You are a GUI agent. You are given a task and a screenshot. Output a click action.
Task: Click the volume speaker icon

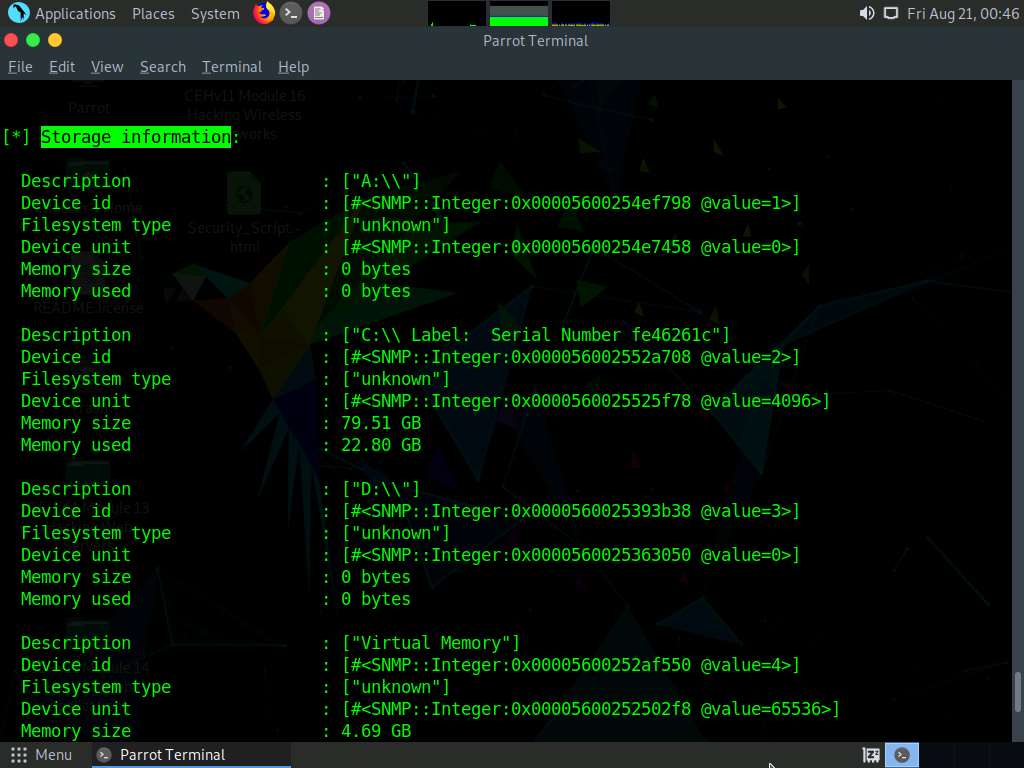tap(867, 13)
